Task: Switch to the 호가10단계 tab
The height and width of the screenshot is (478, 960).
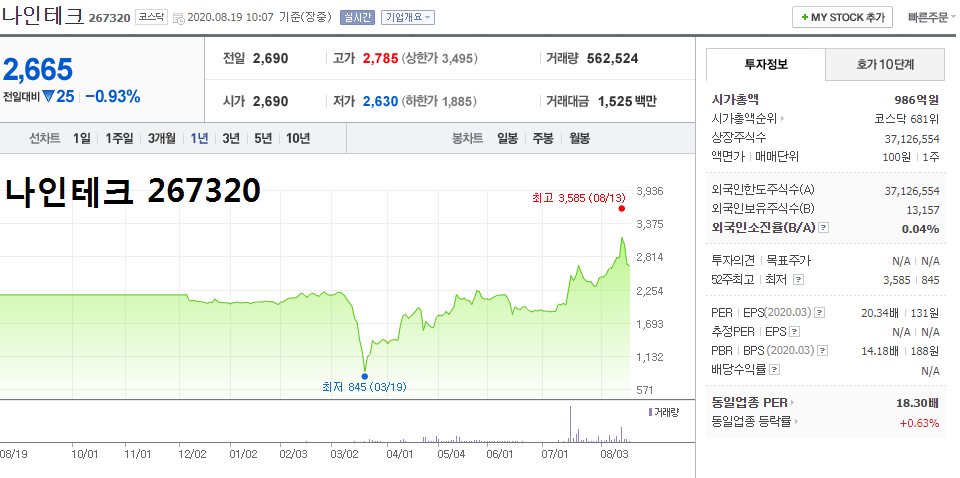Action: 885,64
